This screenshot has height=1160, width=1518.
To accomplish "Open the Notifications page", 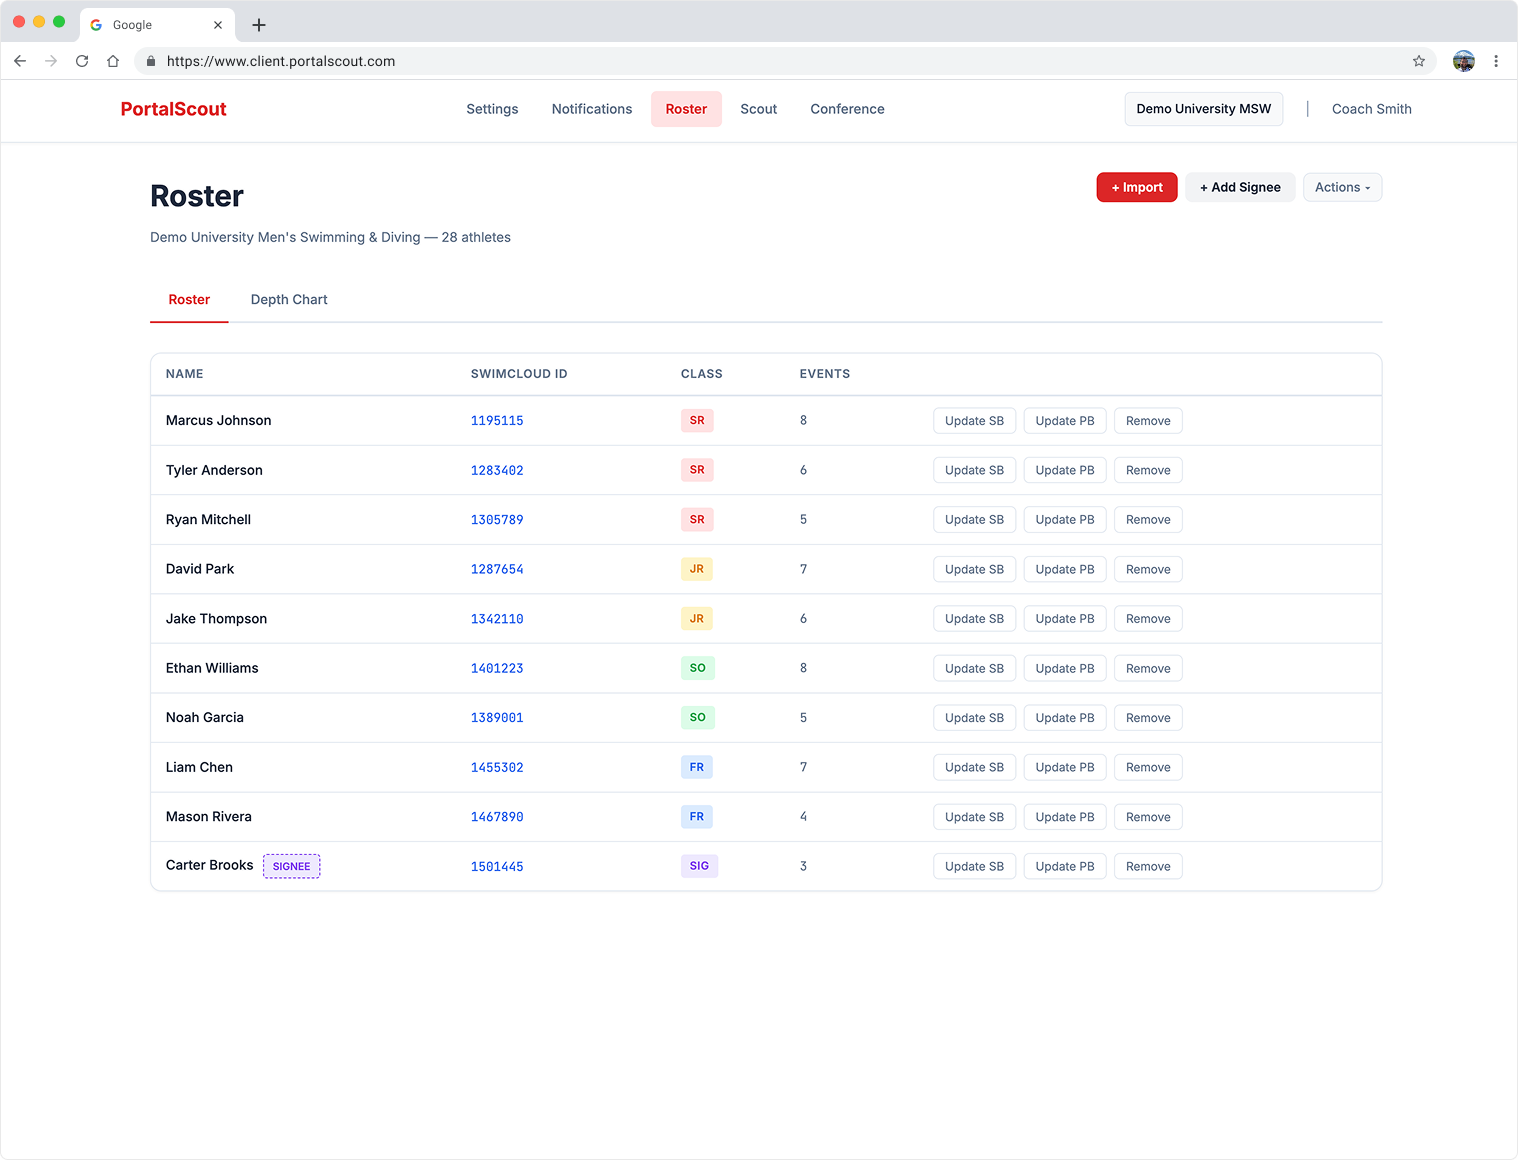I will point(591,109).
